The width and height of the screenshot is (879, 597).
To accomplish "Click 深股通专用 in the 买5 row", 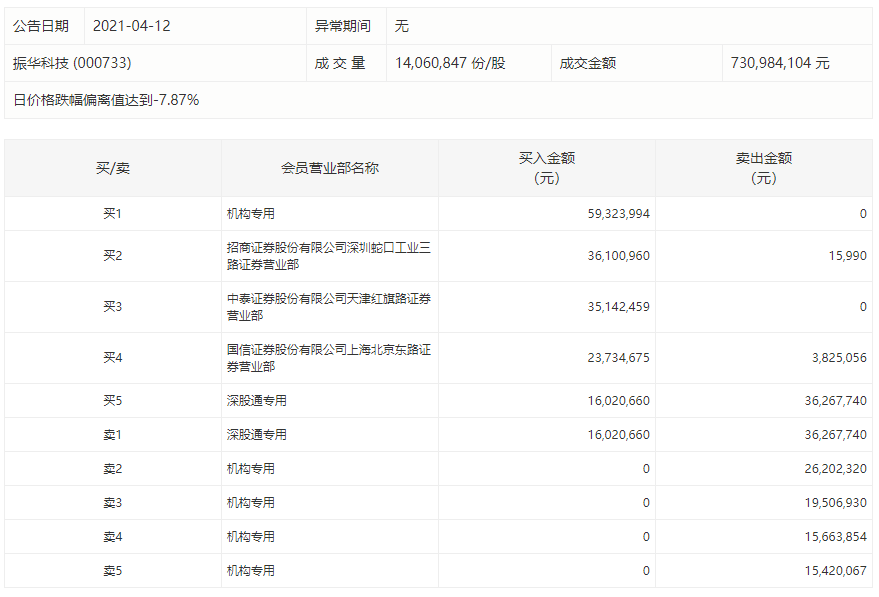I will tap(256, 401).
